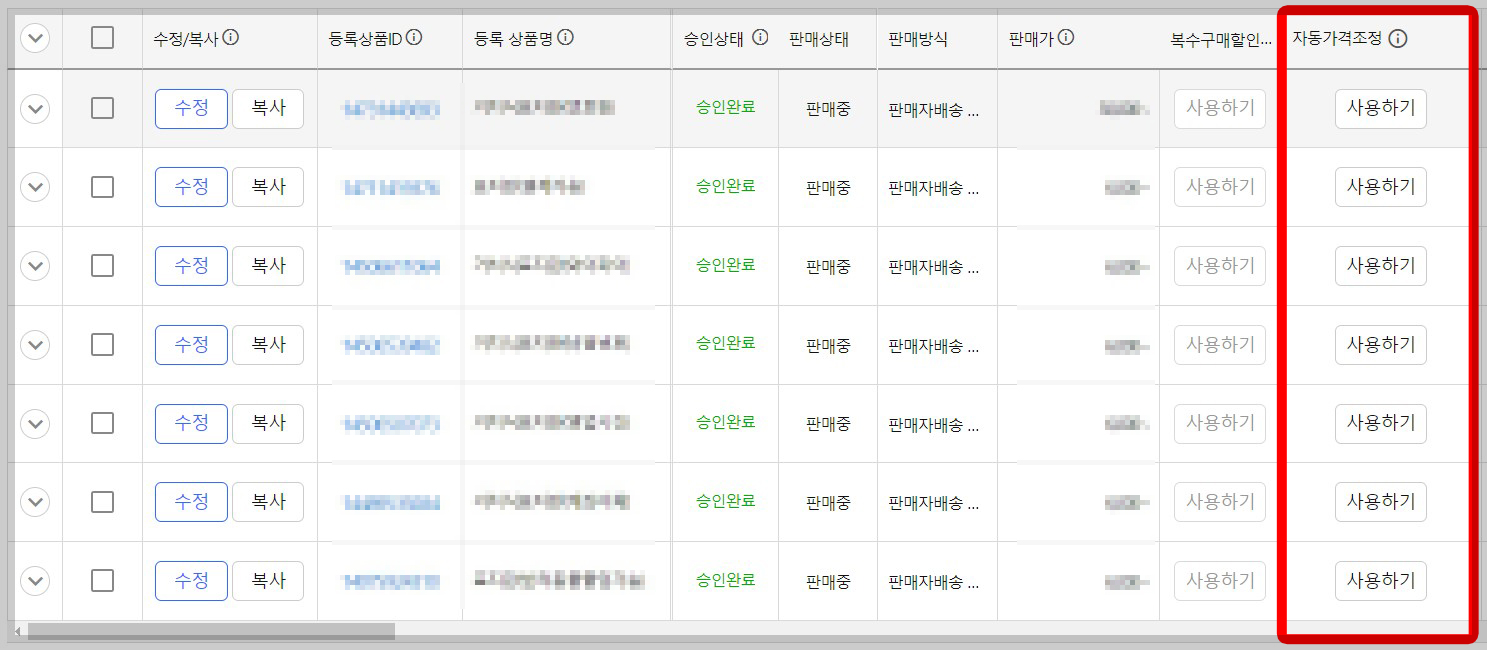Click 수정 on the last product row
Image resolution: width=1487 pixels, height=650 pixels.
191,580
